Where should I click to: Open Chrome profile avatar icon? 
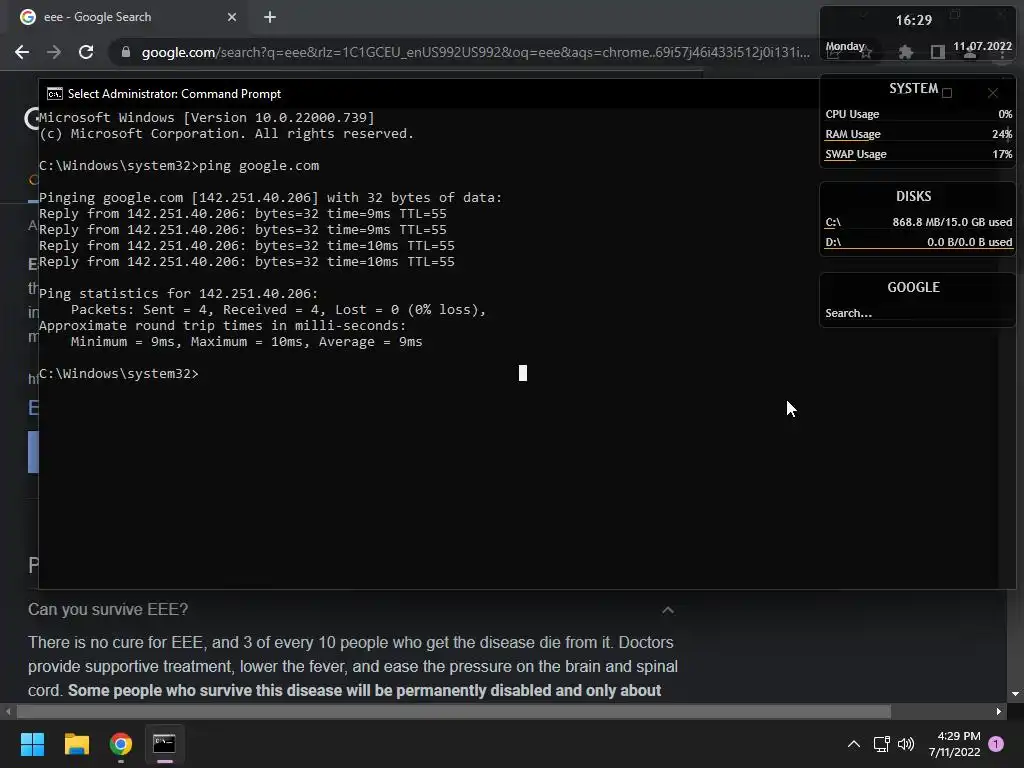pyautogui.click(x=970, y=53)
